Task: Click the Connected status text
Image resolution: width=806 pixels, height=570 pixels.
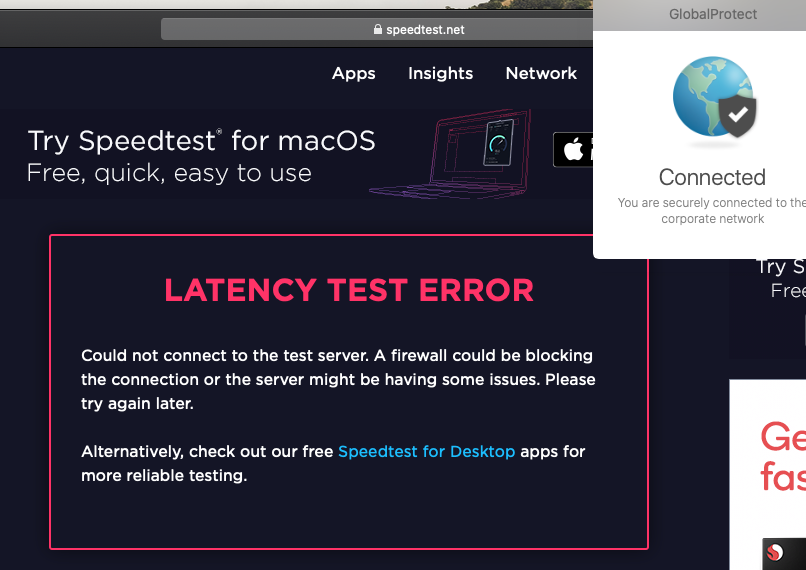Action: [712, 177]
